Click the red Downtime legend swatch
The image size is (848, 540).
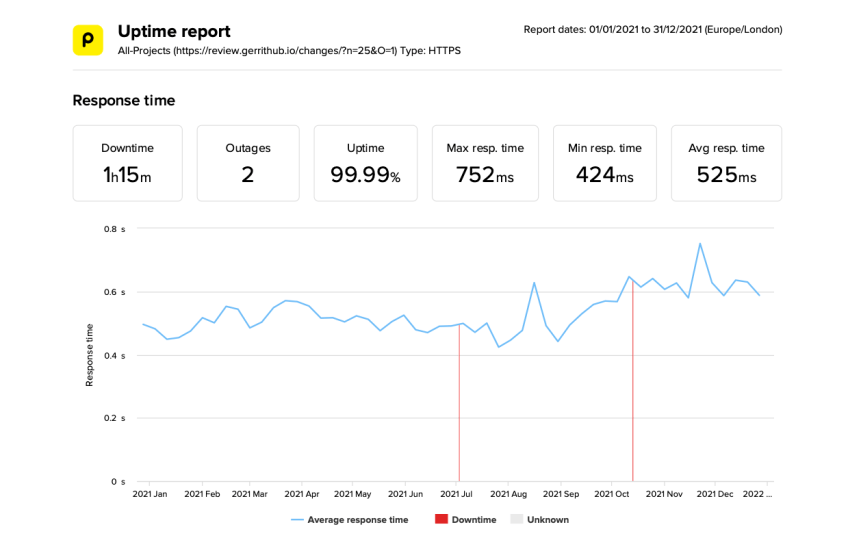441,520
